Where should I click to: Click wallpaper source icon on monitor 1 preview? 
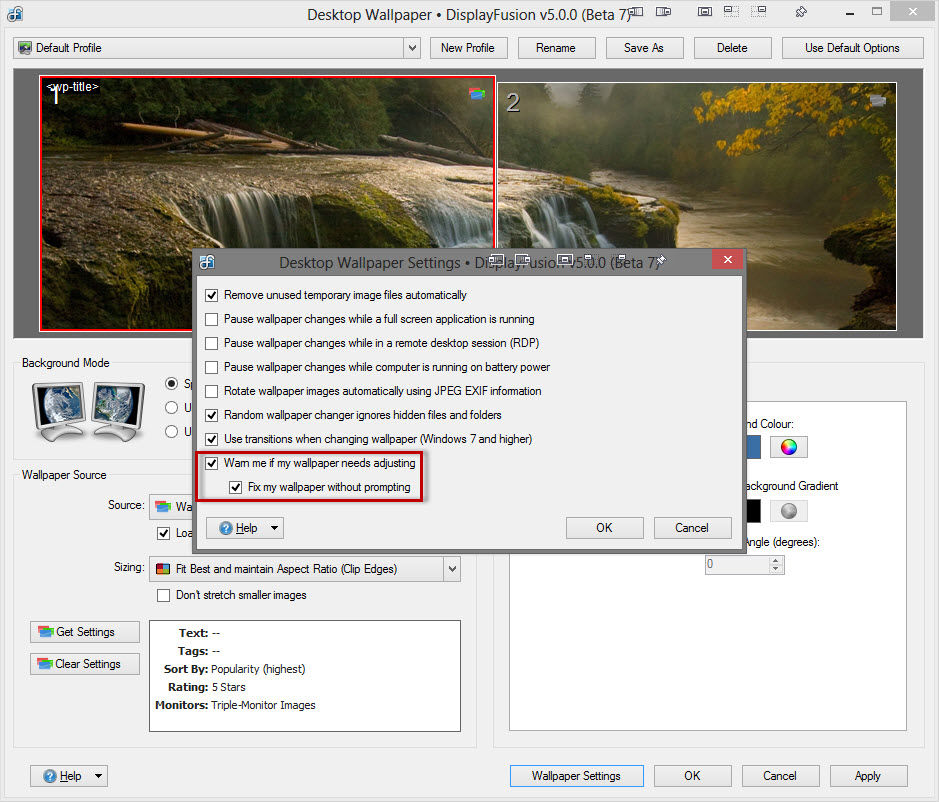click(477, 94)
